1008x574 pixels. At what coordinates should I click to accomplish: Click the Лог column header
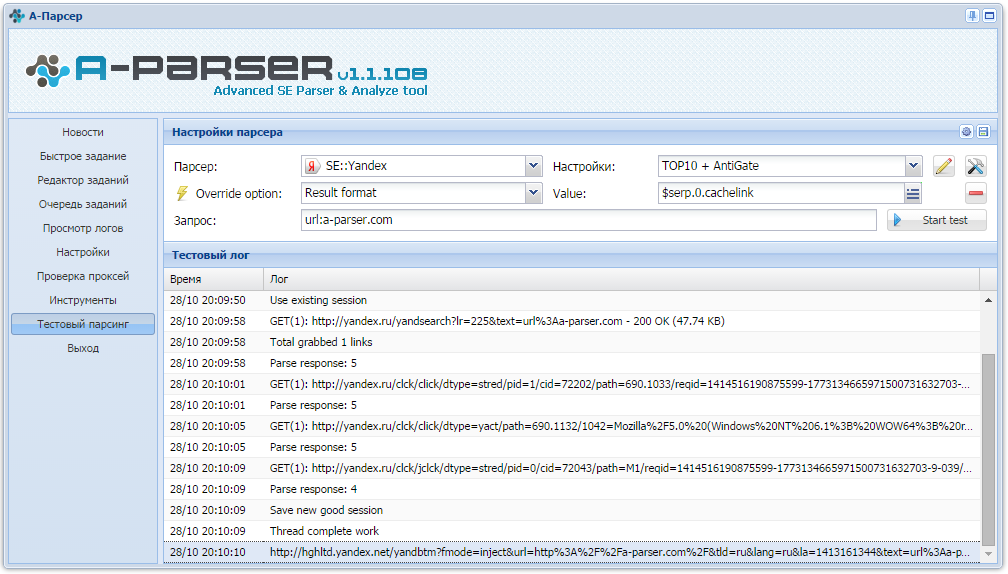pyautogui.click(x=621, y=279)
